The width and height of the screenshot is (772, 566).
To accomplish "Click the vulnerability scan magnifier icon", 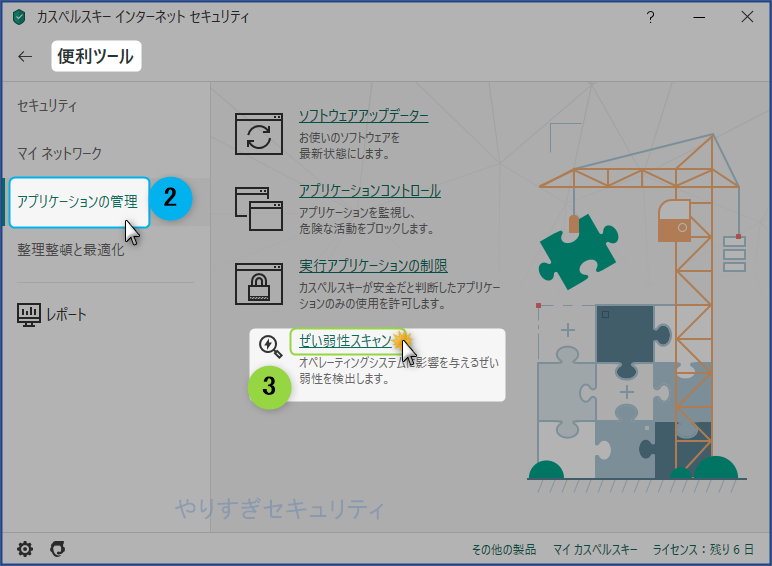I will click(x=270, y=346).
